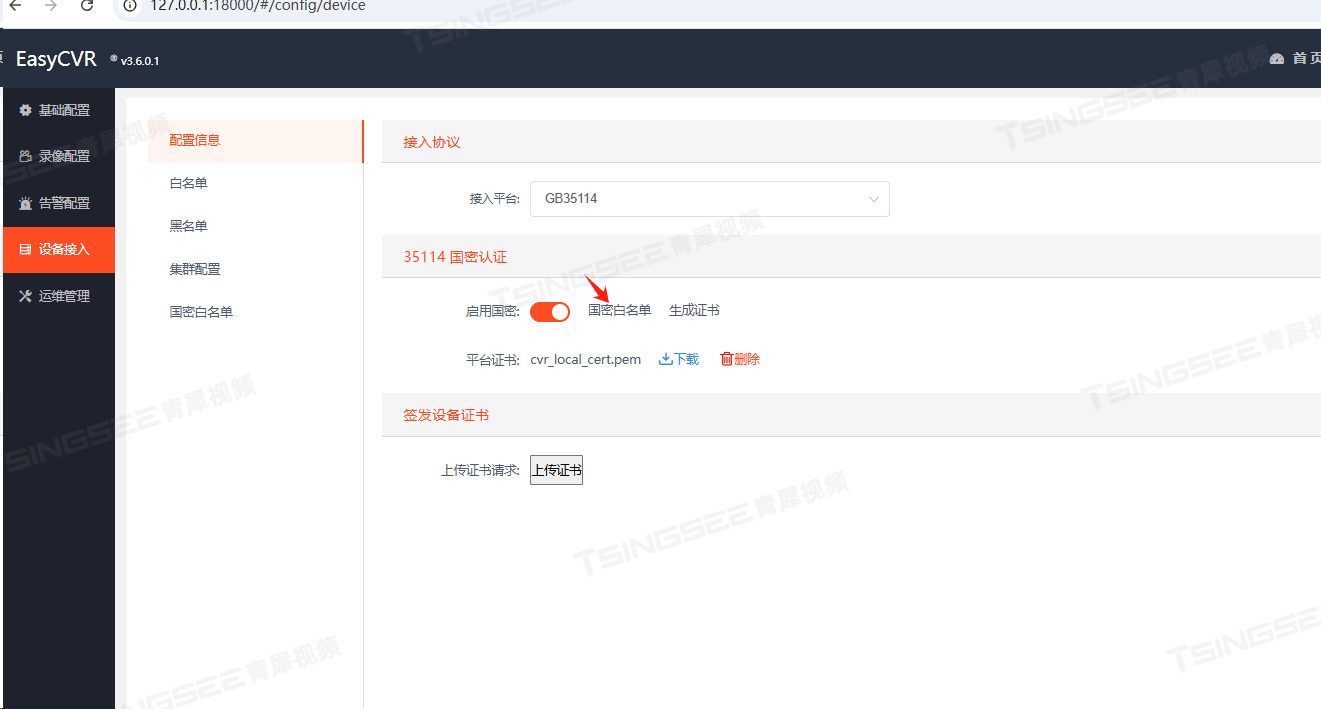Click the v3.6.0.1 version label

(140, 61)
